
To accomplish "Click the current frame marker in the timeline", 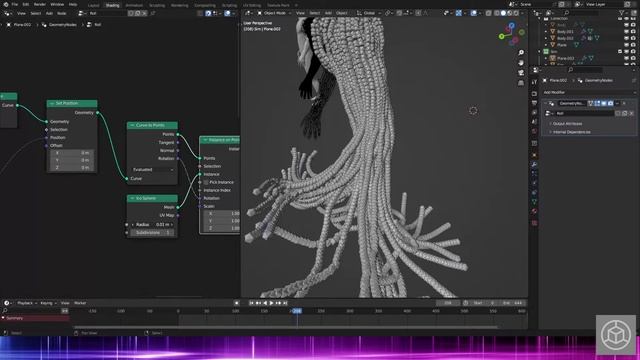I will 297,311.
